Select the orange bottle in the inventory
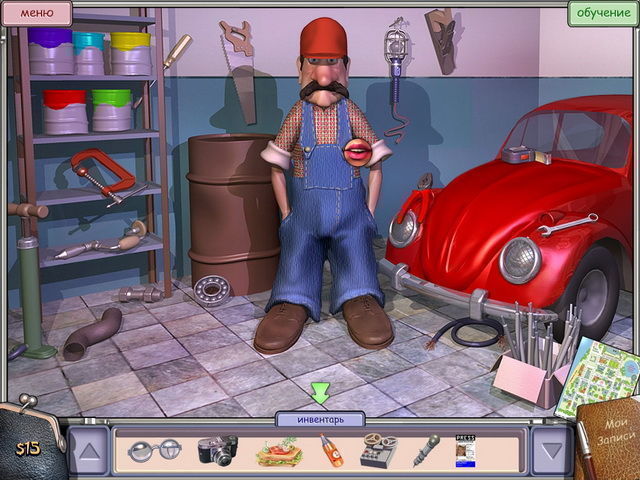Viewport: 640px width, 480px height. [x=331, y=451]
